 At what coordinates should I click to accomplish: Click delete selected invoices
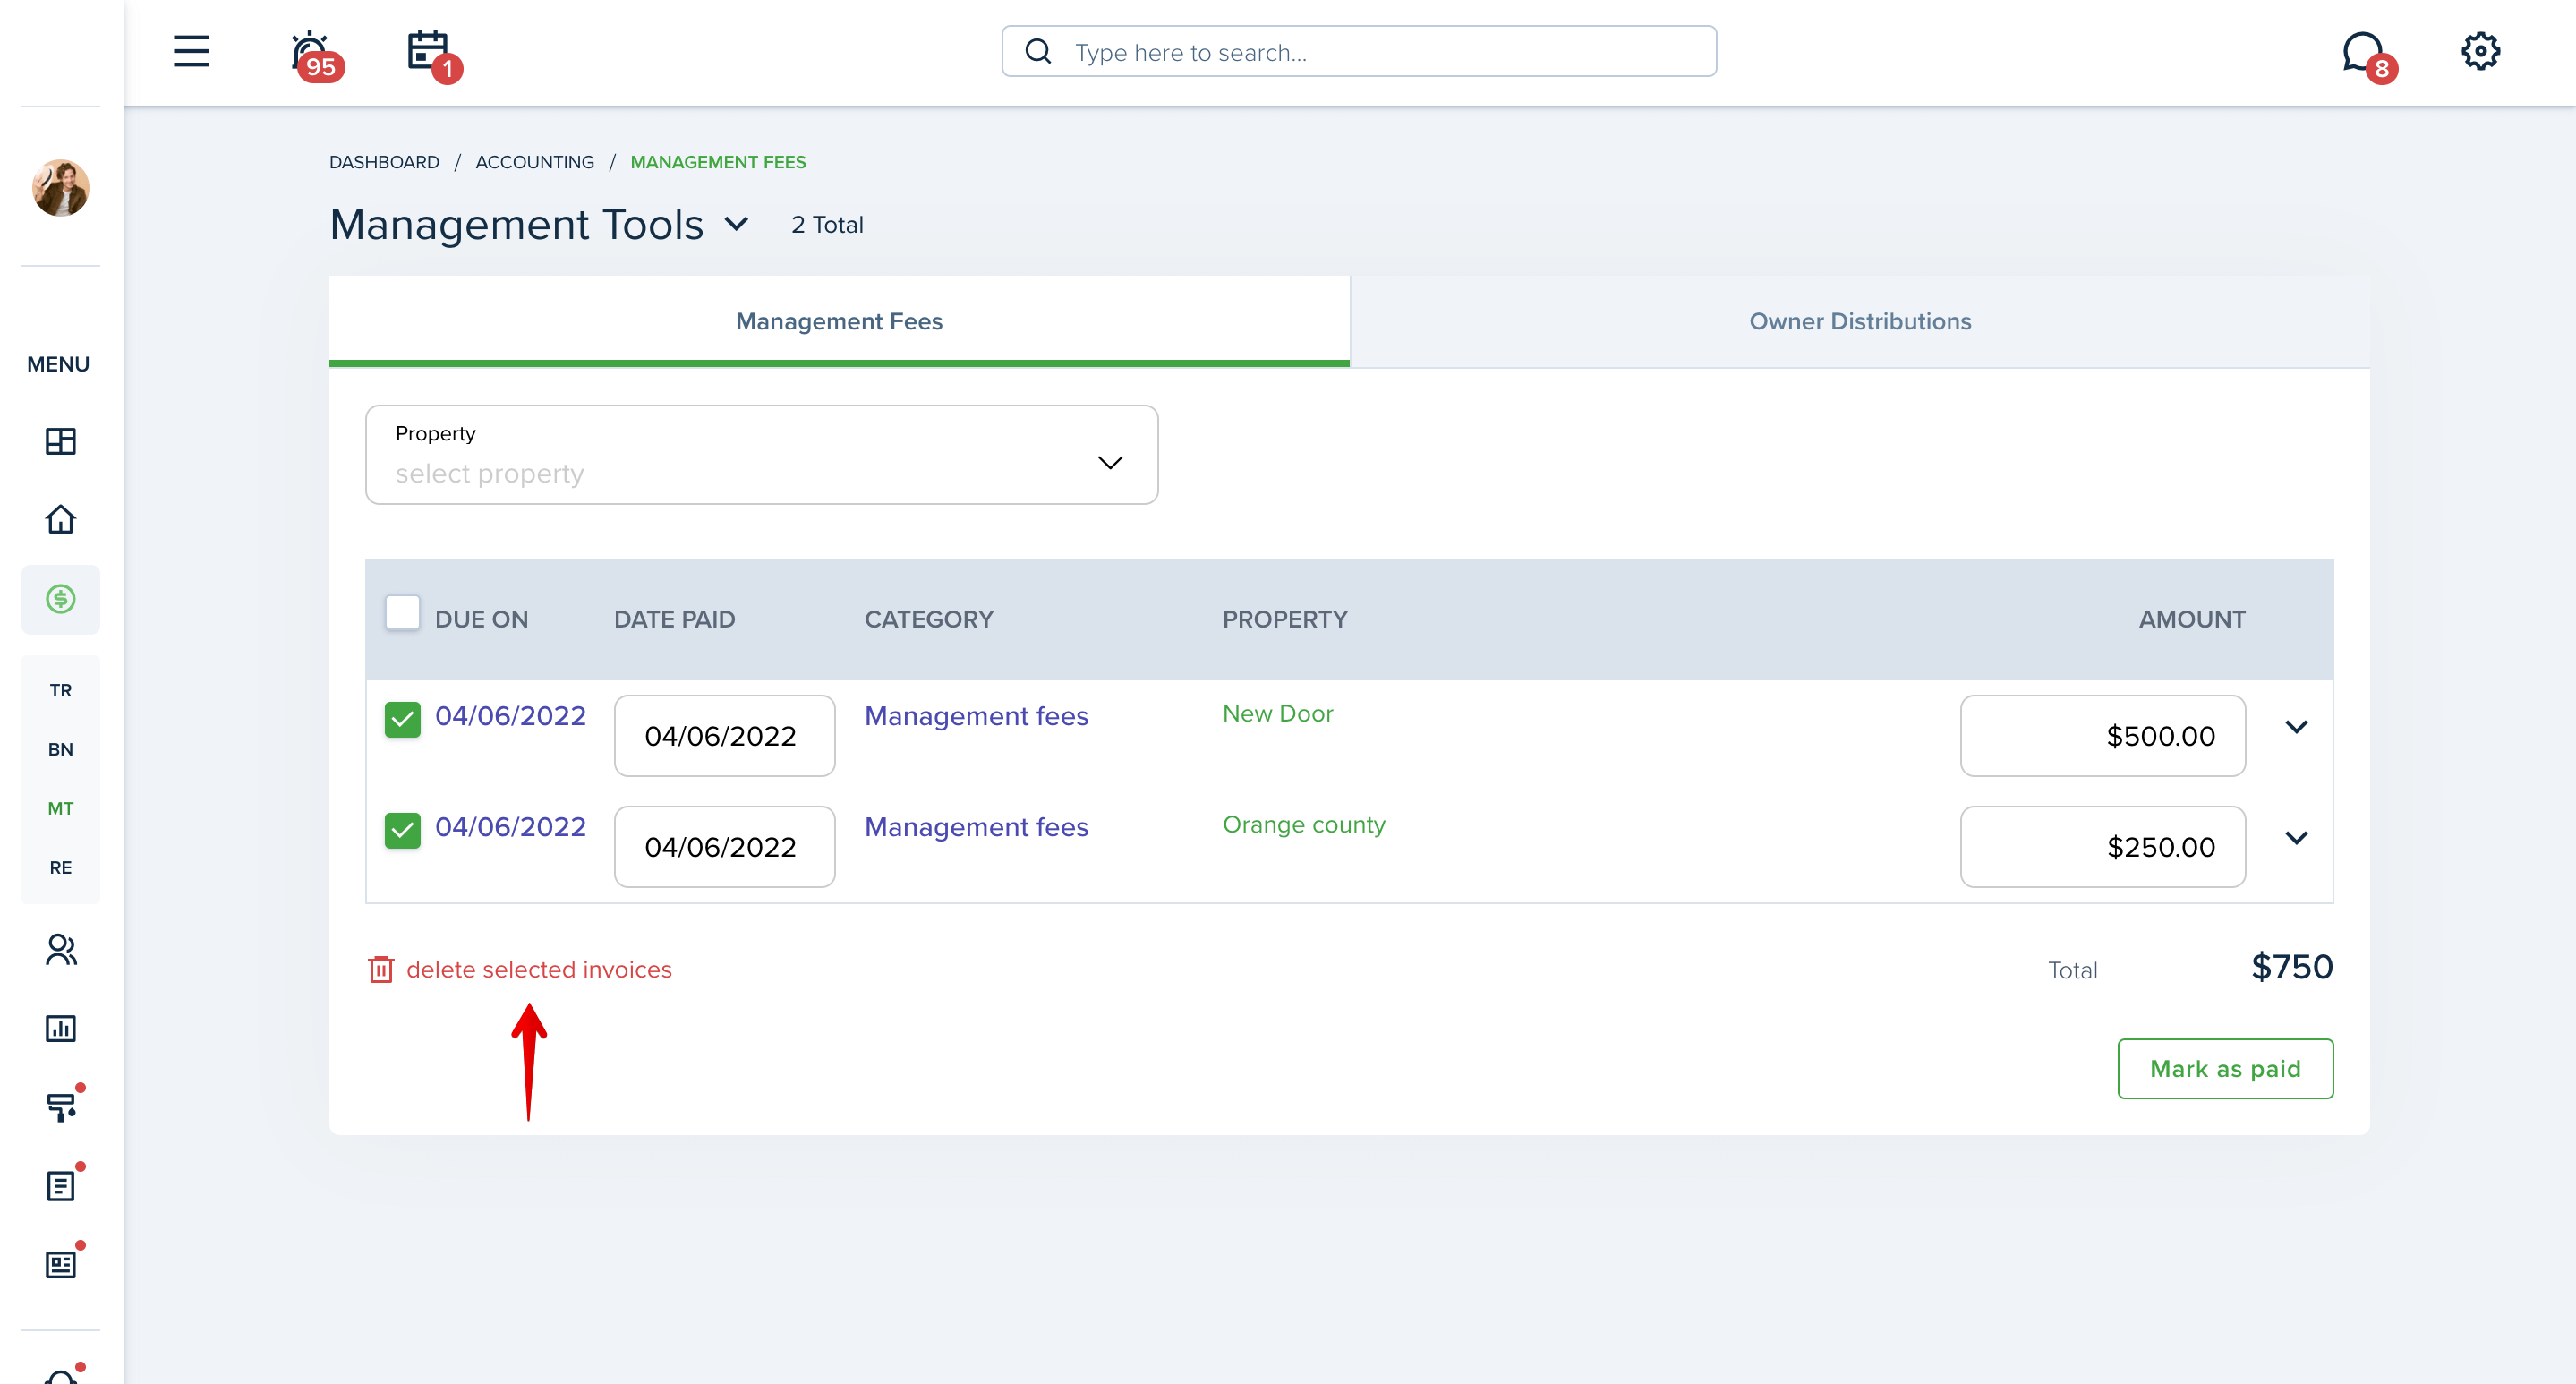coord(539,969)
